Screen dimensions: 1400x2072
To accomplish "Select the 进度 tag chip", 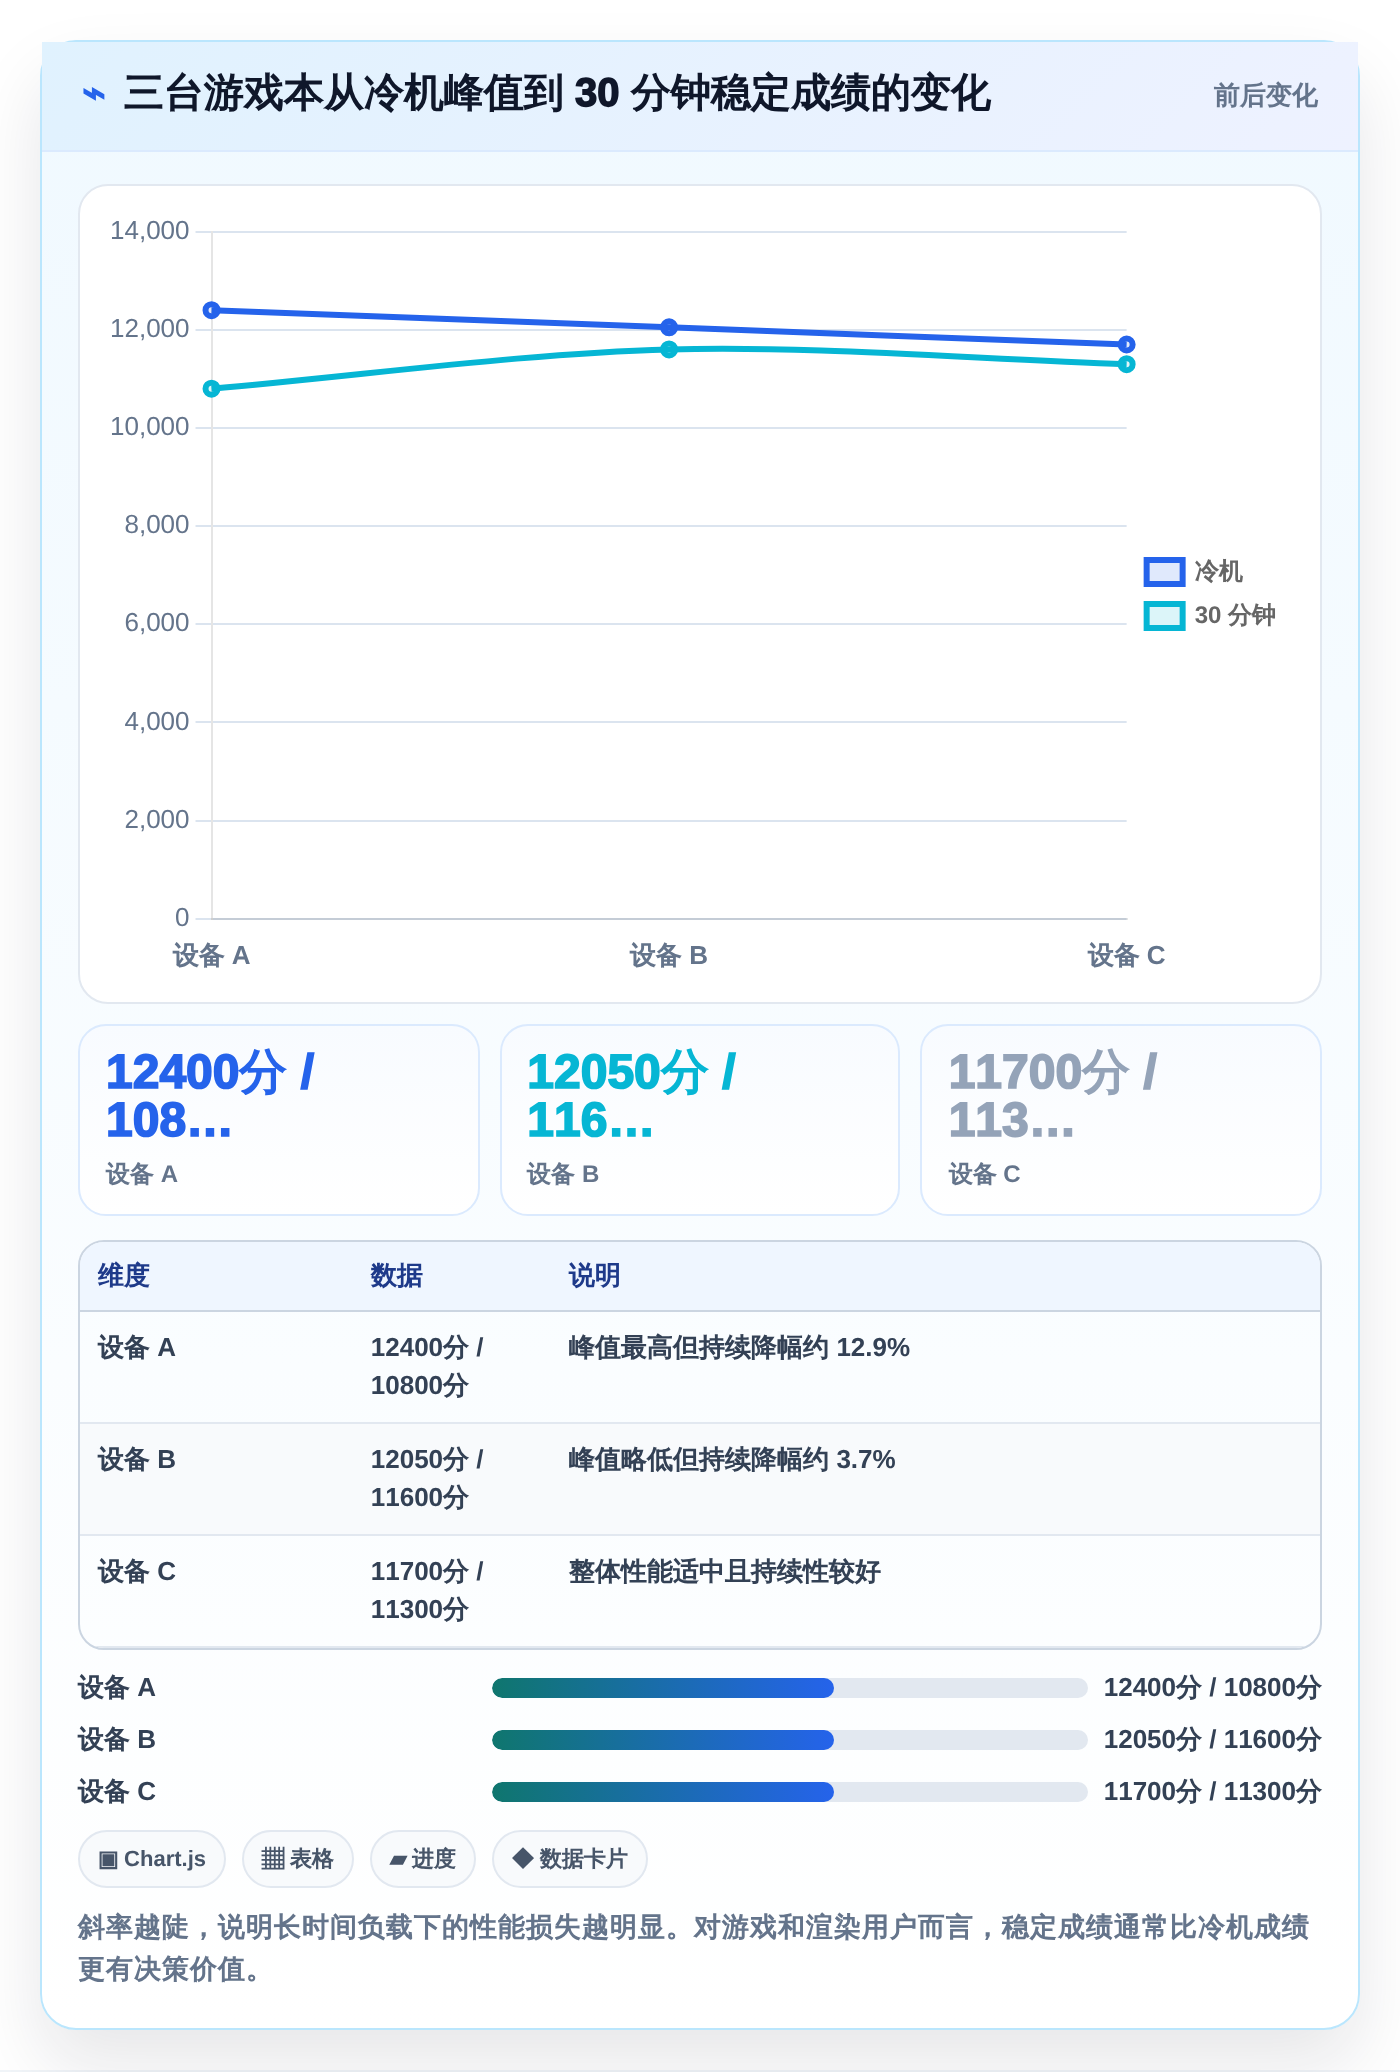I will click(x=423, y=1859).
